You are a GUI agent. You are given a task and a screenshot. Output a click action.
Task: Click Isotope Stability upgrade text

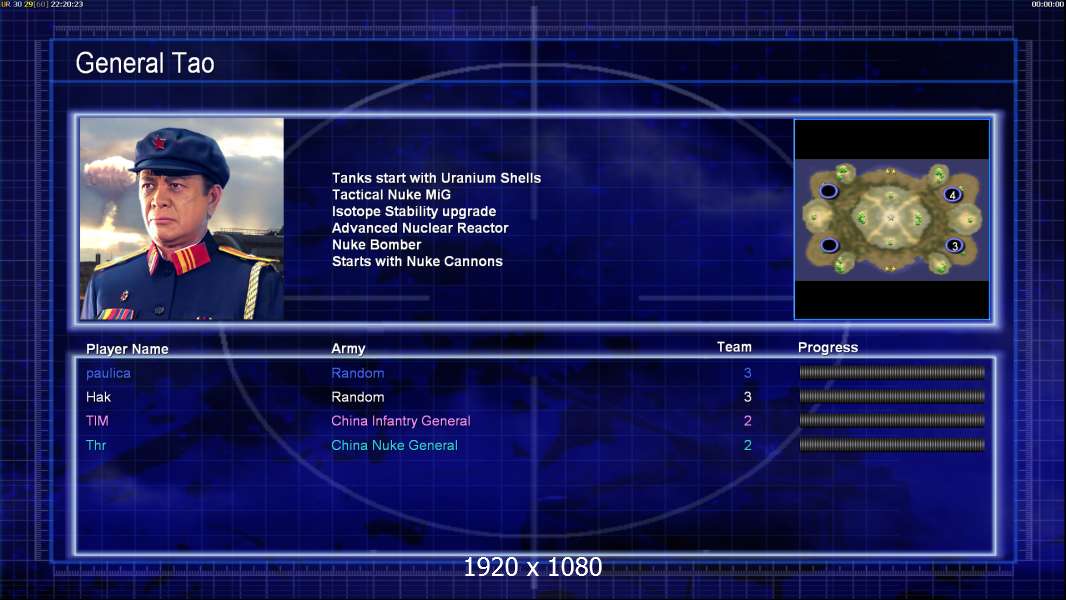point(414,211)
